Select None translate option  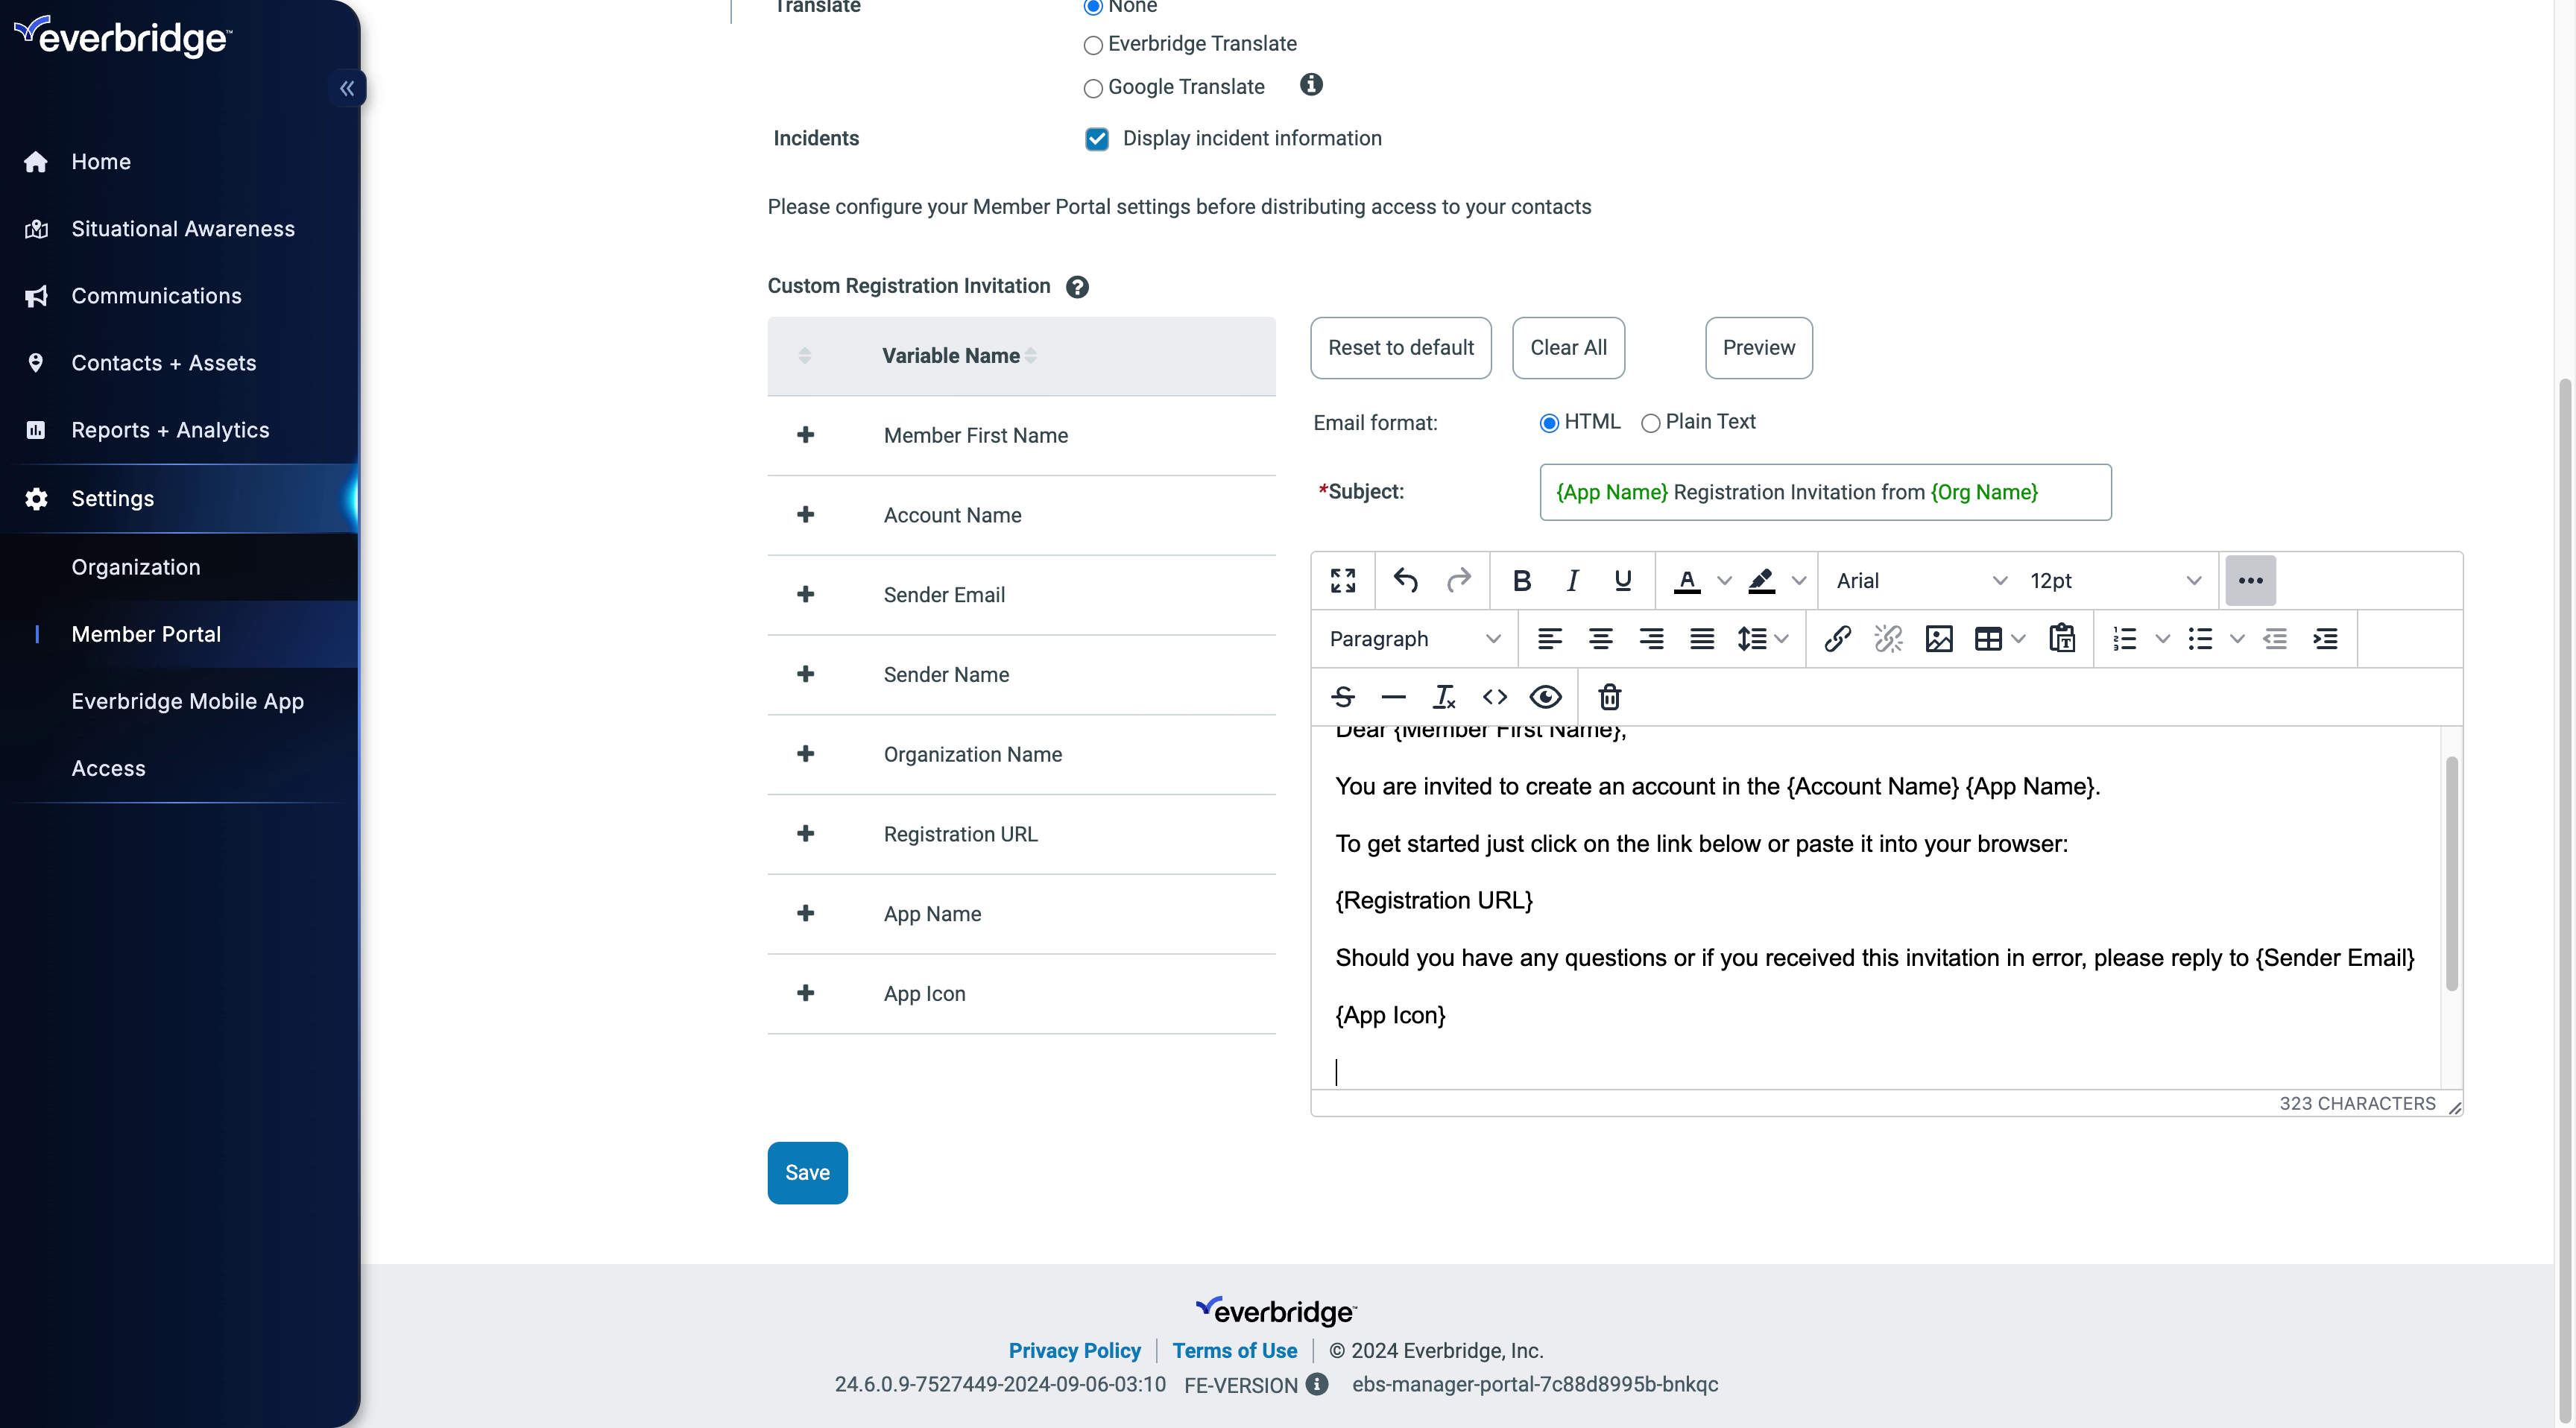coord(1093,7)
